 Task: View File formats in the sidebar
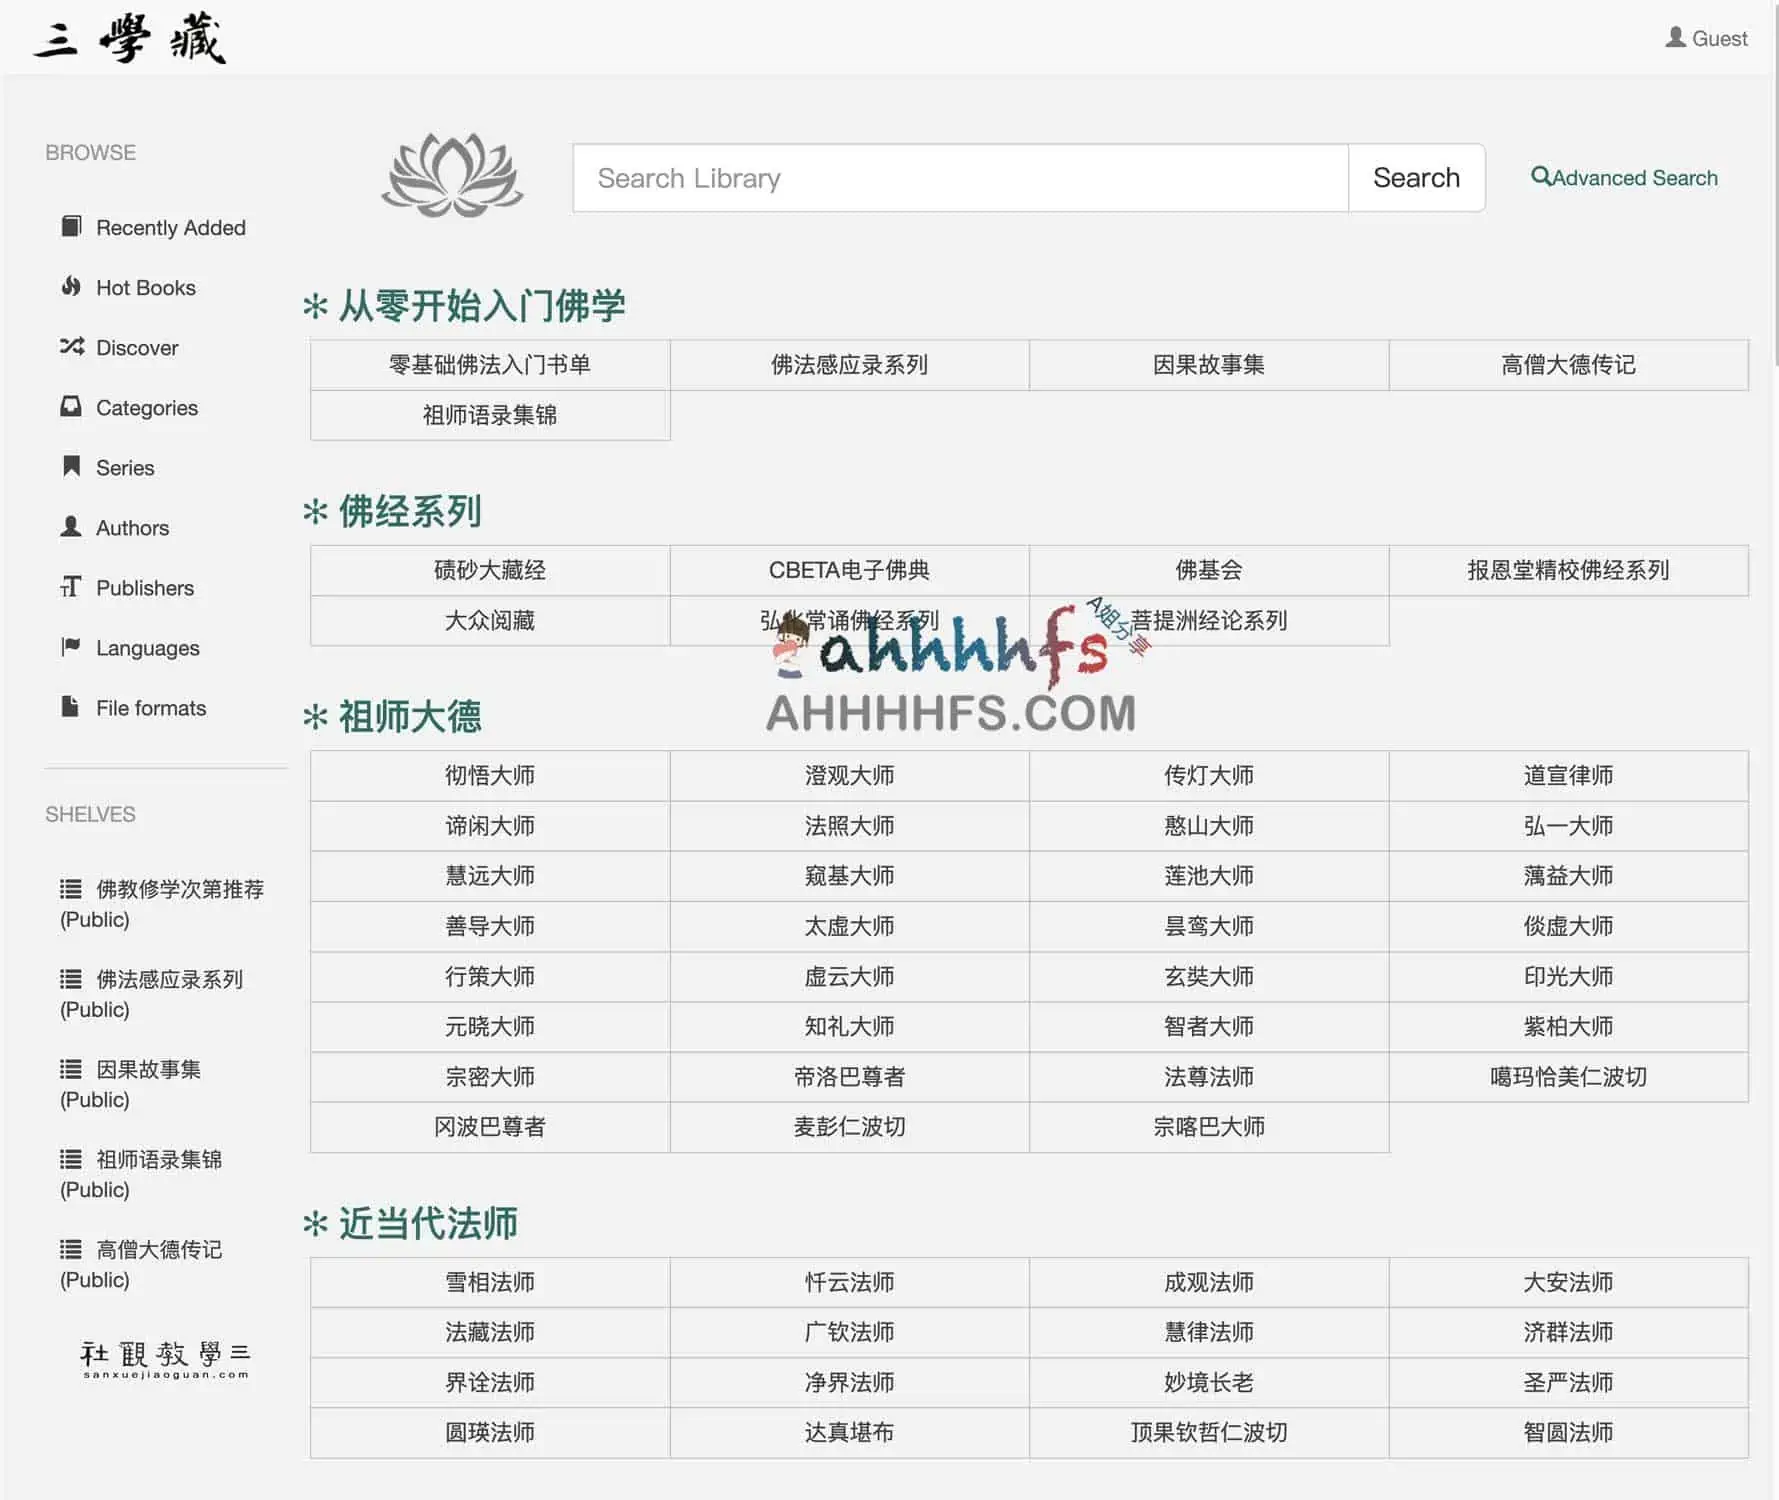point(150,707)
